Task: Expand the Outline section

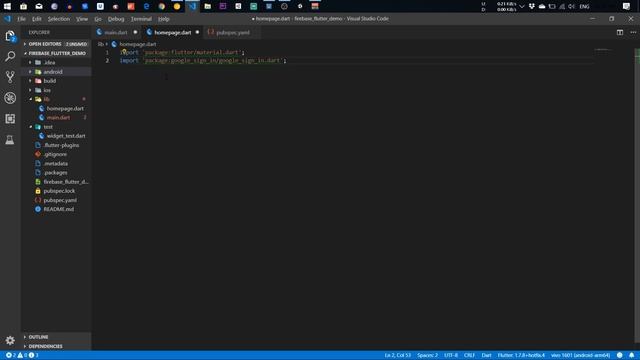Action: pyautogui.click(x=56, y=337)
